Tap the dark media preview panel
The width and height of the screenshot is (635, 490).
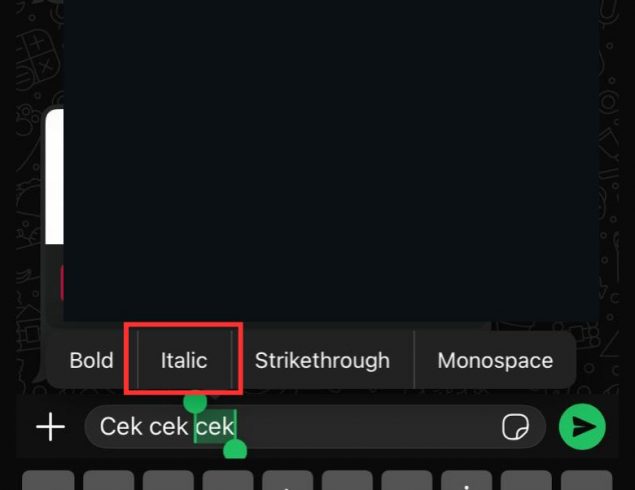330,160
